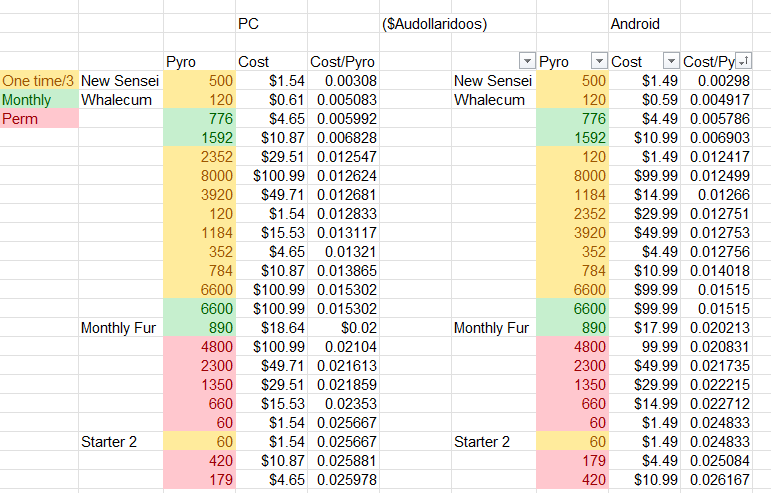This screenshot has height=493, width=771.
Task: Select the cell with value 0.022215
Action: (x=716, y=385)
